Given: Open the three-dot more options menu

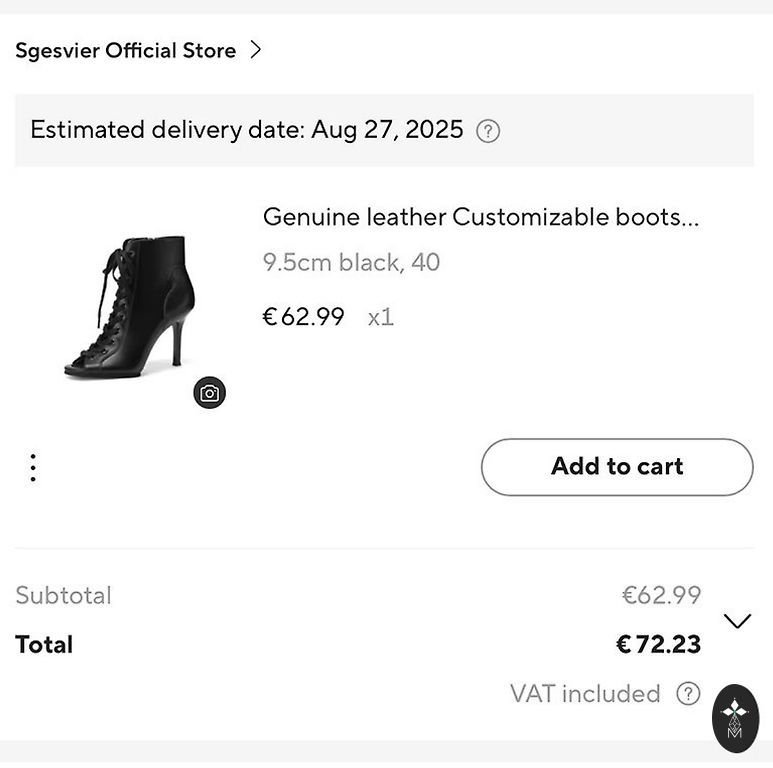Looking at the screenshot, I should click(x=33, y=468).
